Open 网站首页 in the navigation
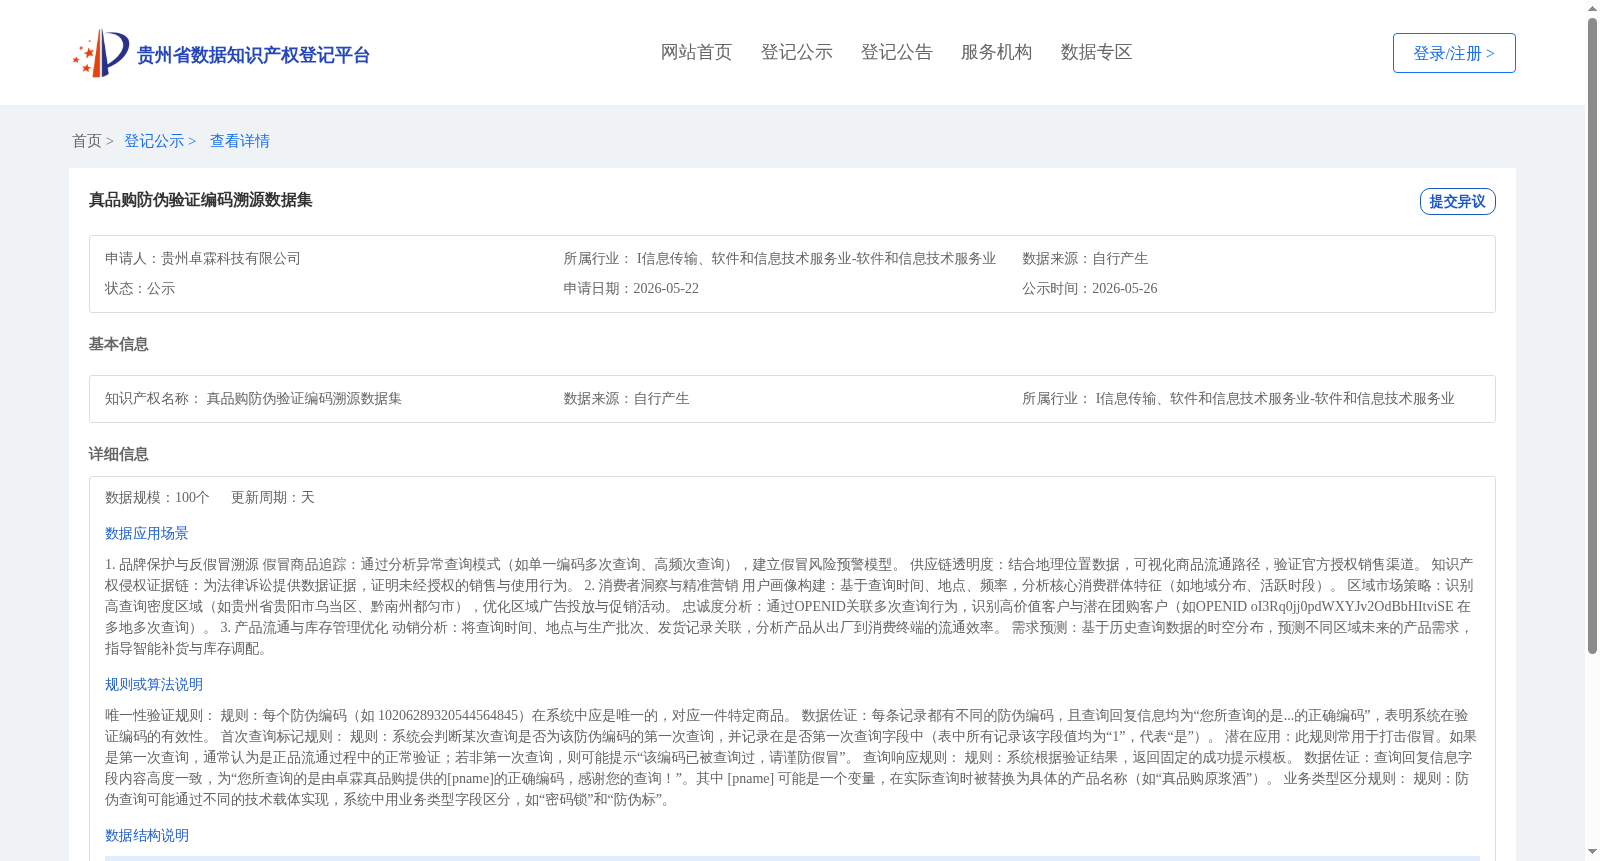 point(696,52)
